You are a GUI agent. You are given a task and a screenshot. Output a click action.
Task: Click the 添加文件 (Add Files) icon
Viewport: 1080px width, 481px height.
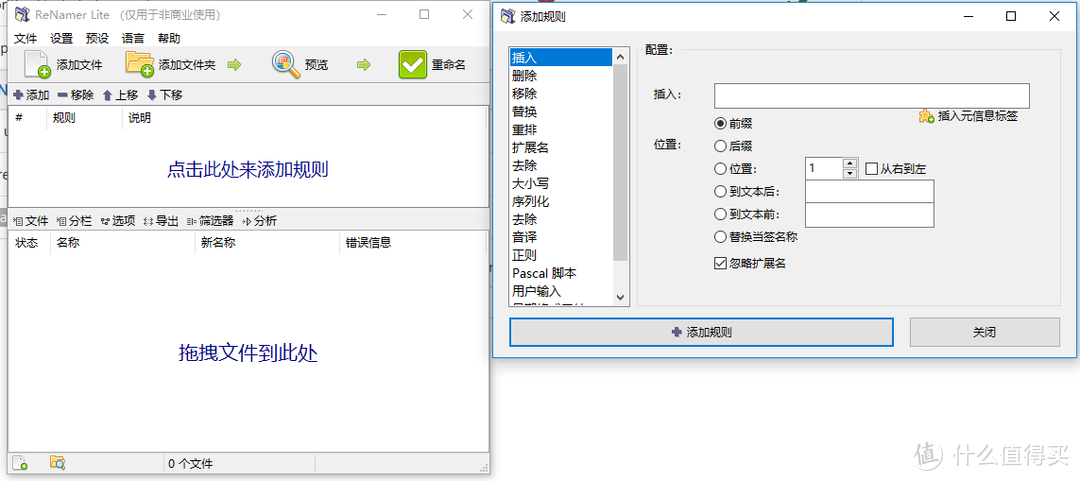38,64
